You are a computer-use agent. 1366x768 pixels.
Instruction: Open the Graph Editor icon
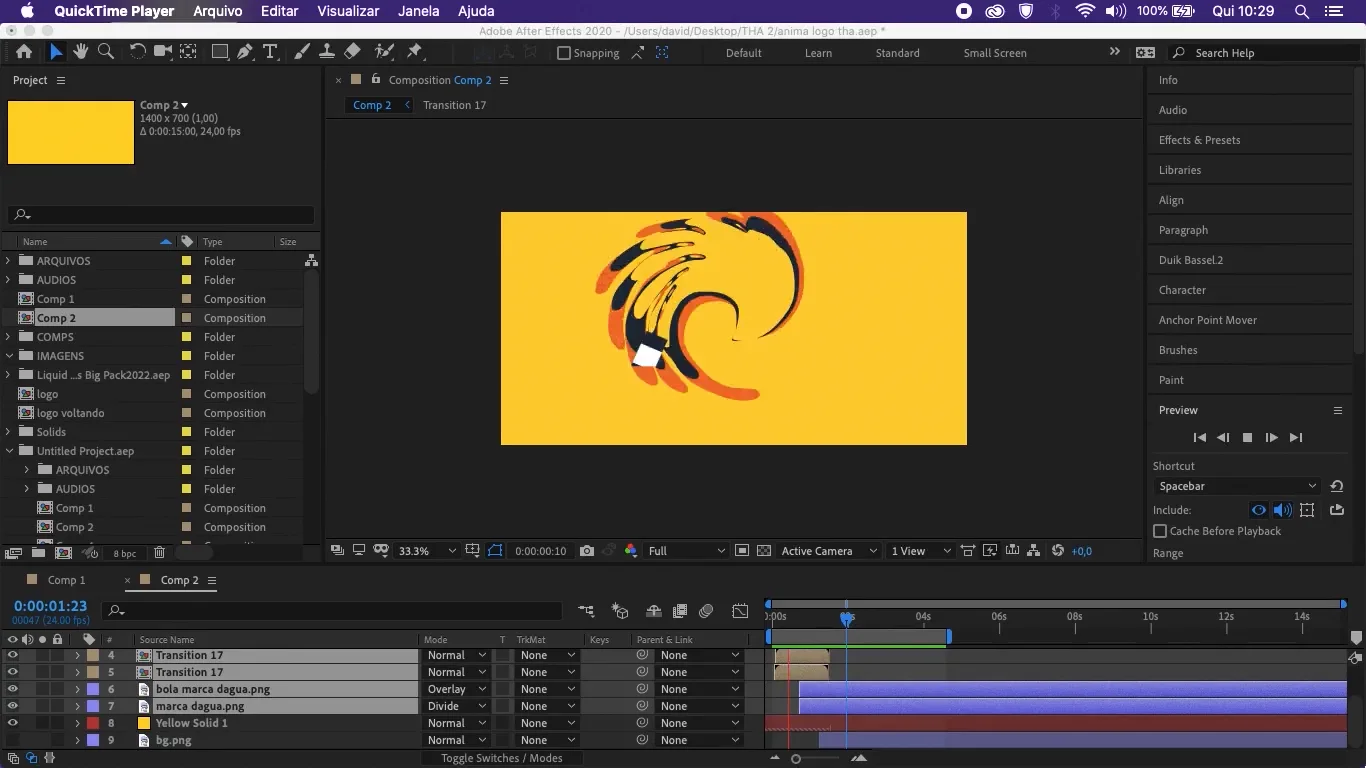click(x=740, y=611)
